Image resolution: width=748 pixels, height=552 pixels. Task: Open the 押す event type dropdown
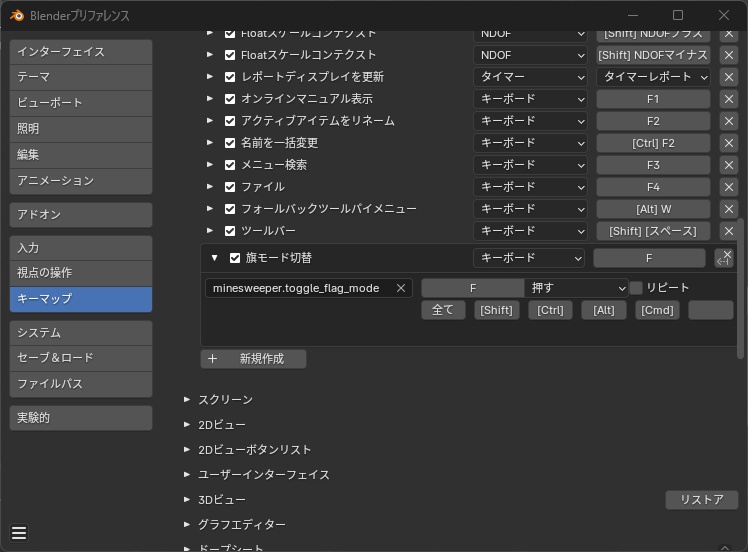(x=577, y=288)
